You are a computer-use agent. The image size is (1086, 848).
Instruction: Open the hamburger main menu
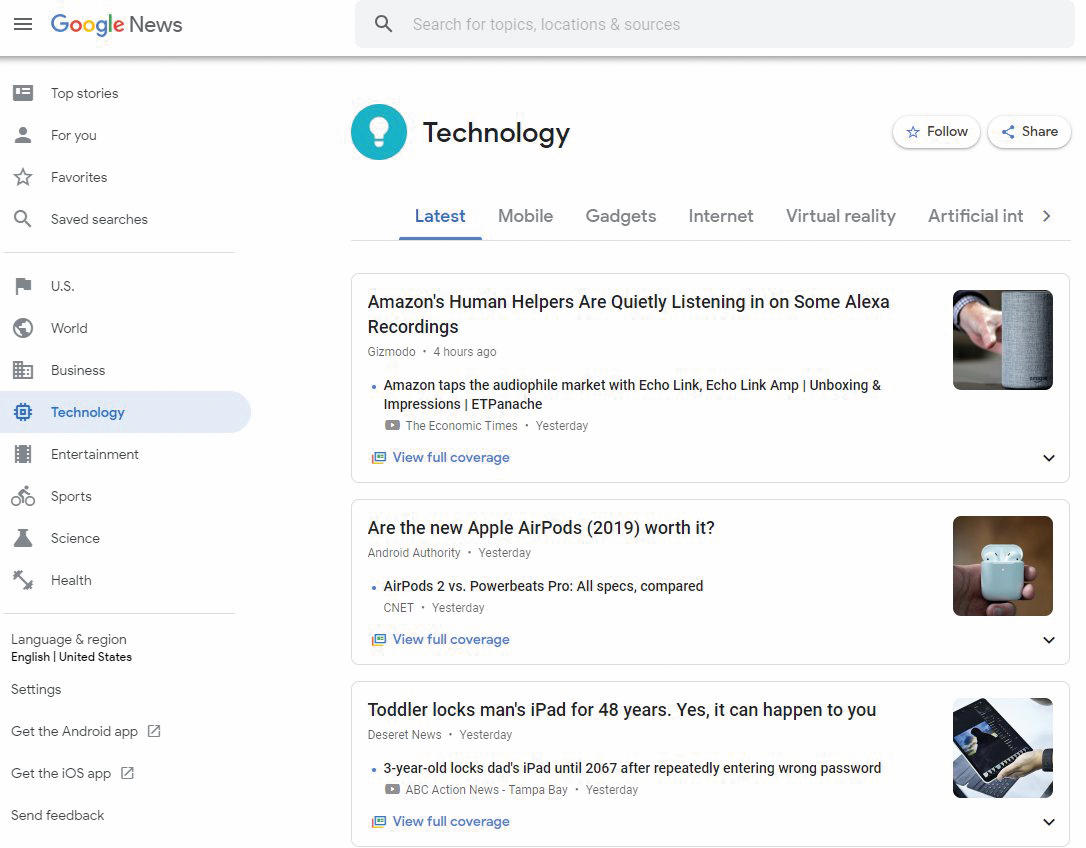click(23, 24)
